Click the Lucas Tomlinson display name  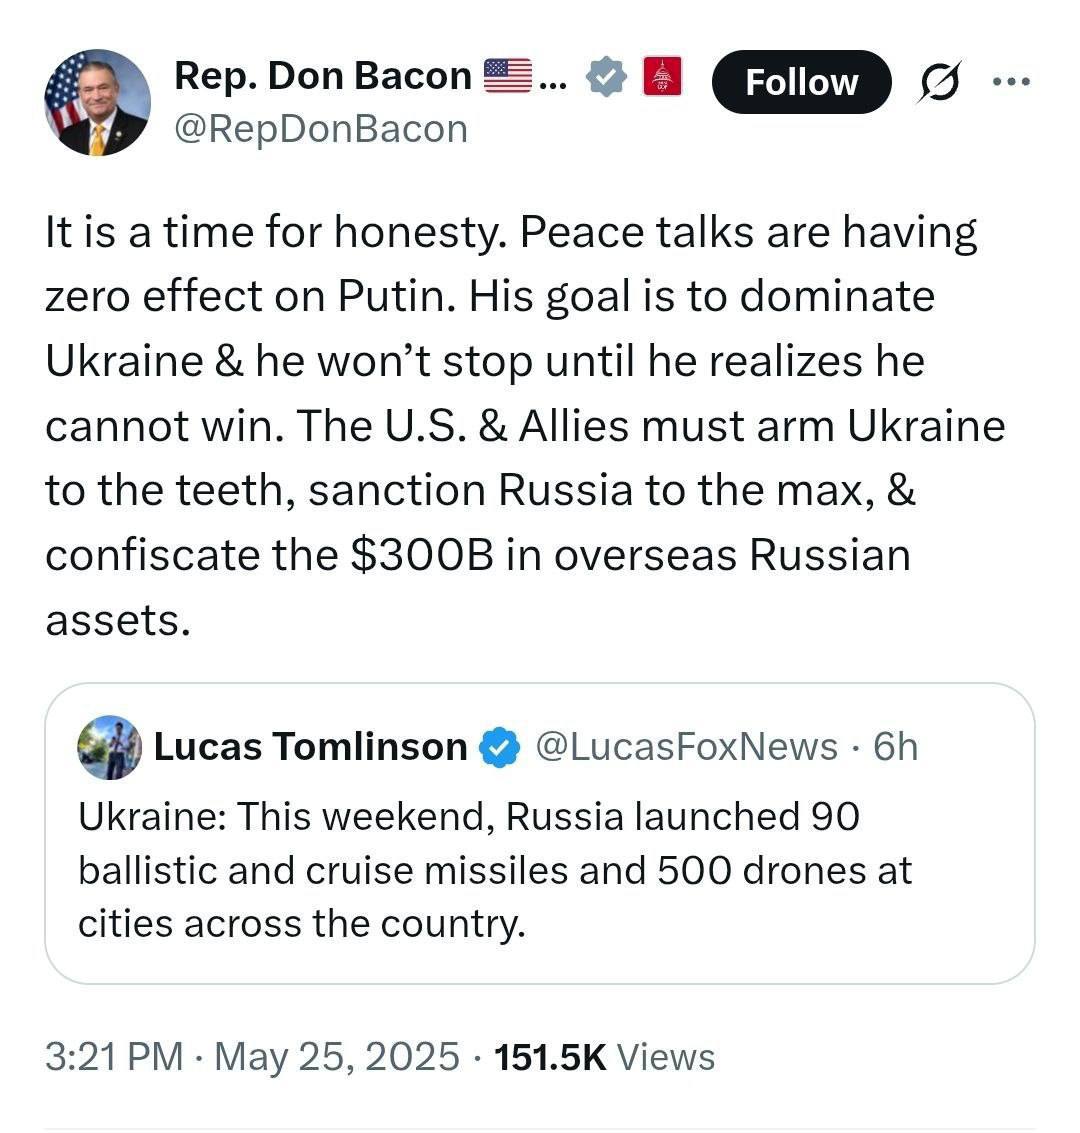coord(310,747)
